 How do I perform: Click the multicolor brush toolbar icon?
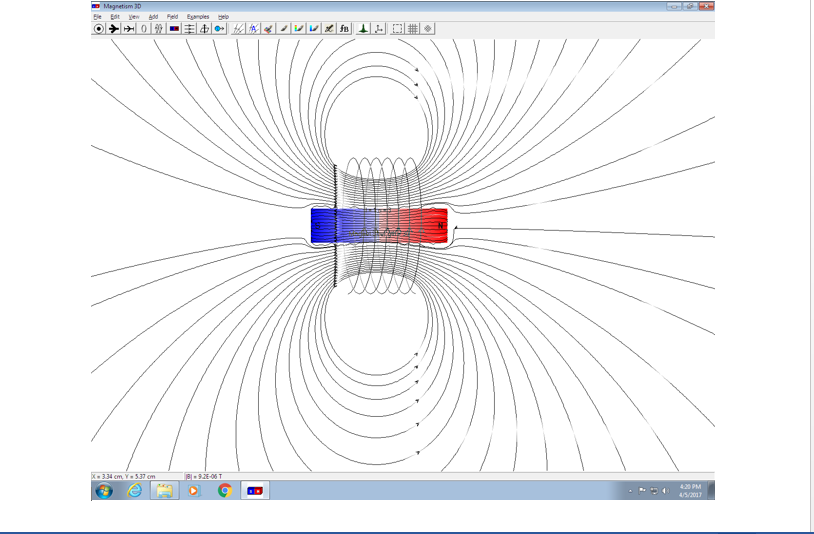tap(268, 29)
